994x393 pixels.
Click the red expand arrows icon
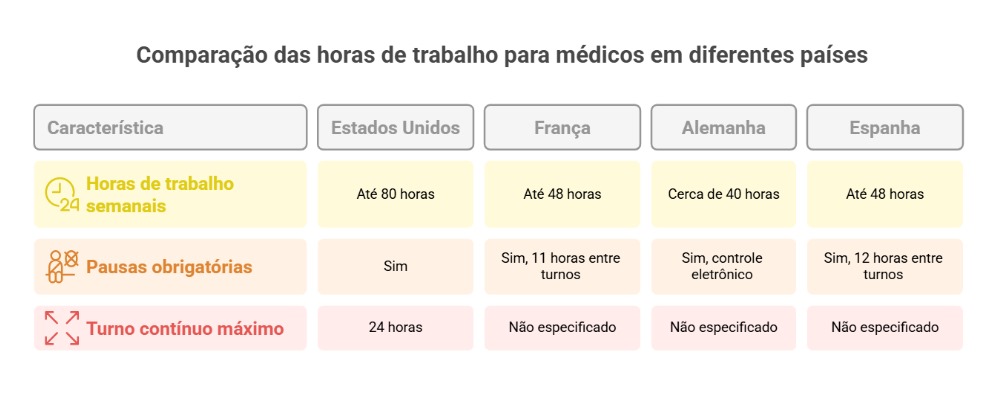click(62, 328)
